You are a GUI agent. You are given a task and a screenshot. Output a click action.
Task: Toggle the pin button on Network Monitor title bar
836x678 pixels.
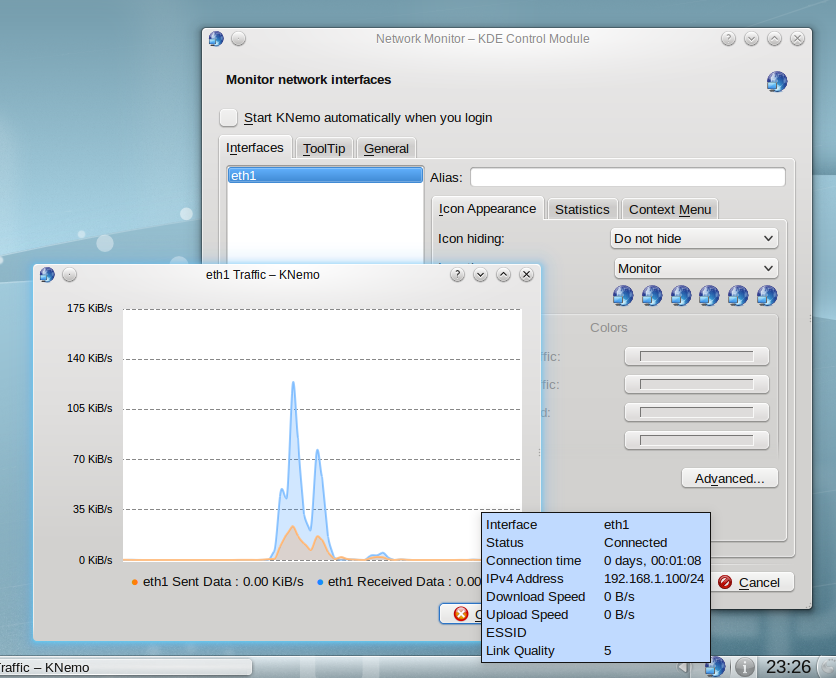239,39
